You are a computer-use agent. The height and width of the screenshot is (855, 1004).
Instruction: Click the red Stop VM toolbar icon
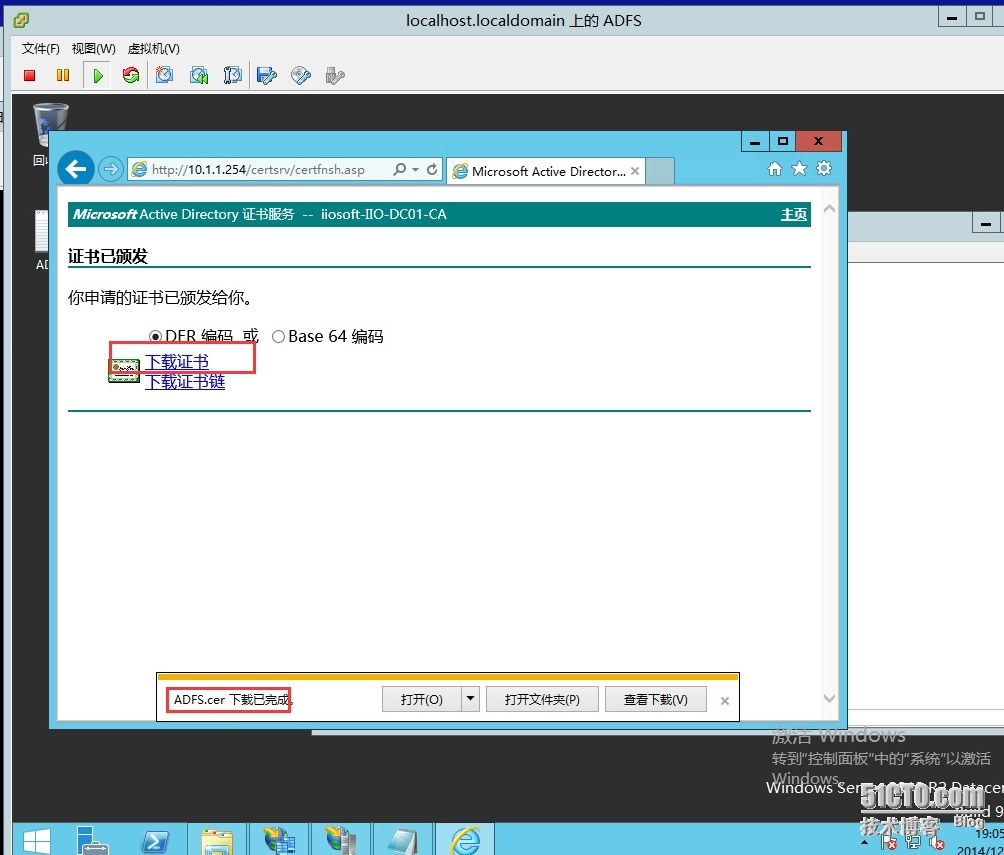[29, 76]
